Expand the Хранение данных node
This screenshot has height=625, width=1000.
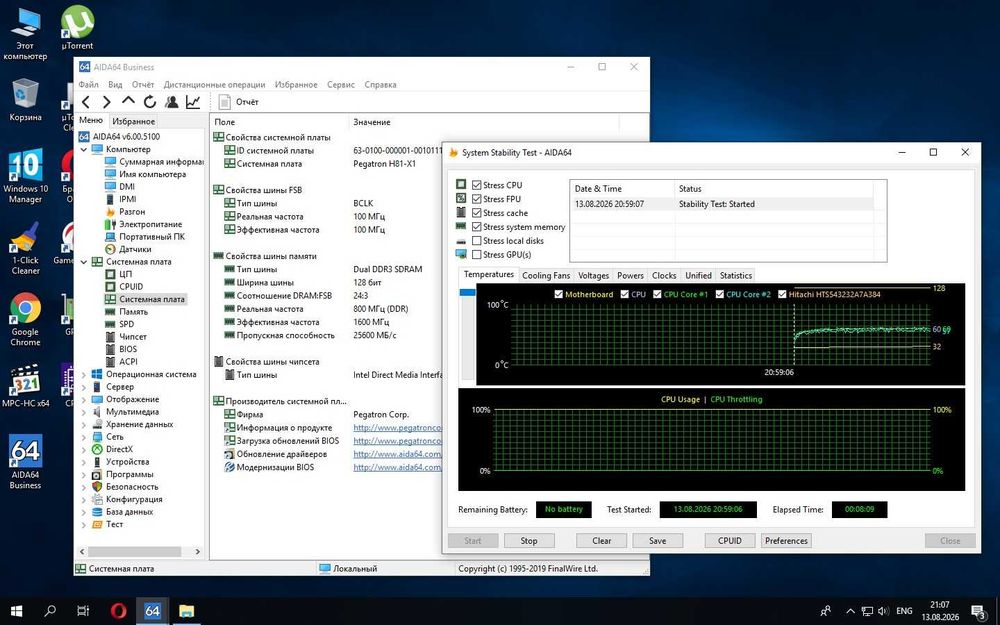(84, 424)
